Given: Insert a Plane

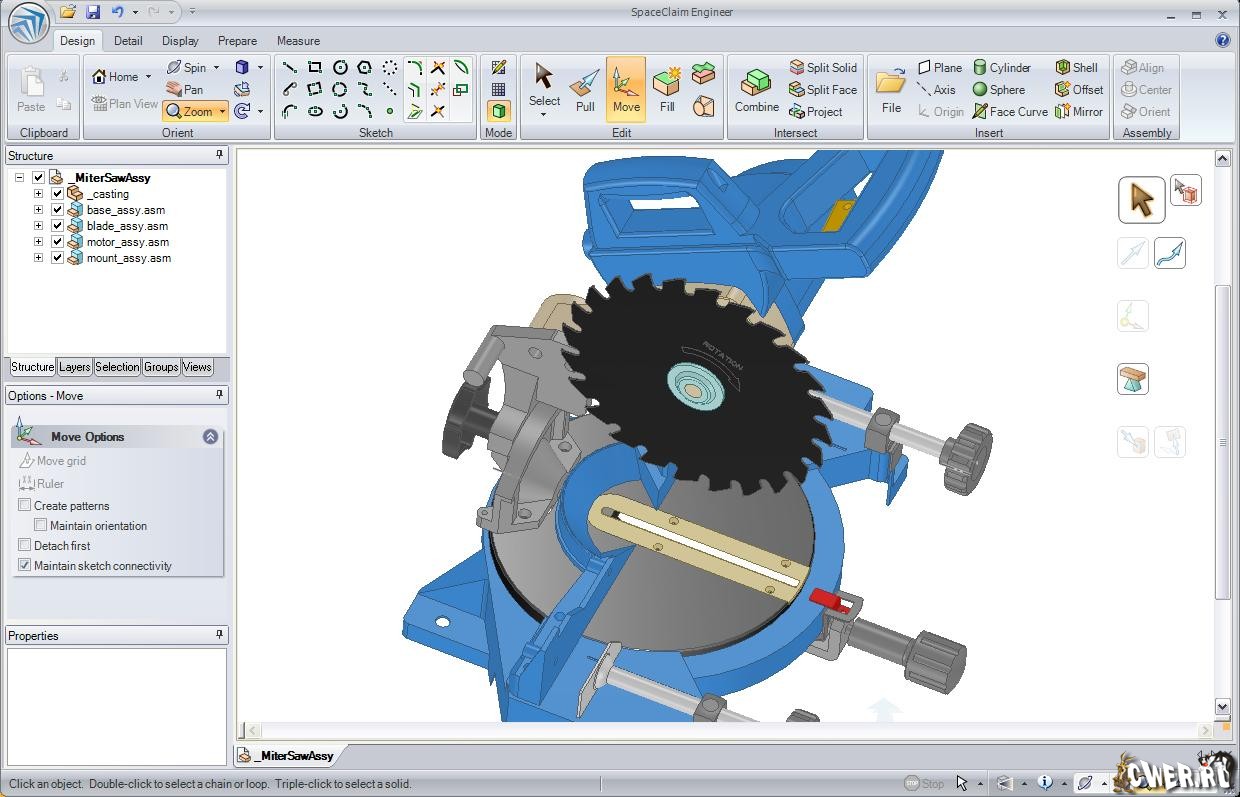Looking at the screenshot, I should [x=939, y=68].
